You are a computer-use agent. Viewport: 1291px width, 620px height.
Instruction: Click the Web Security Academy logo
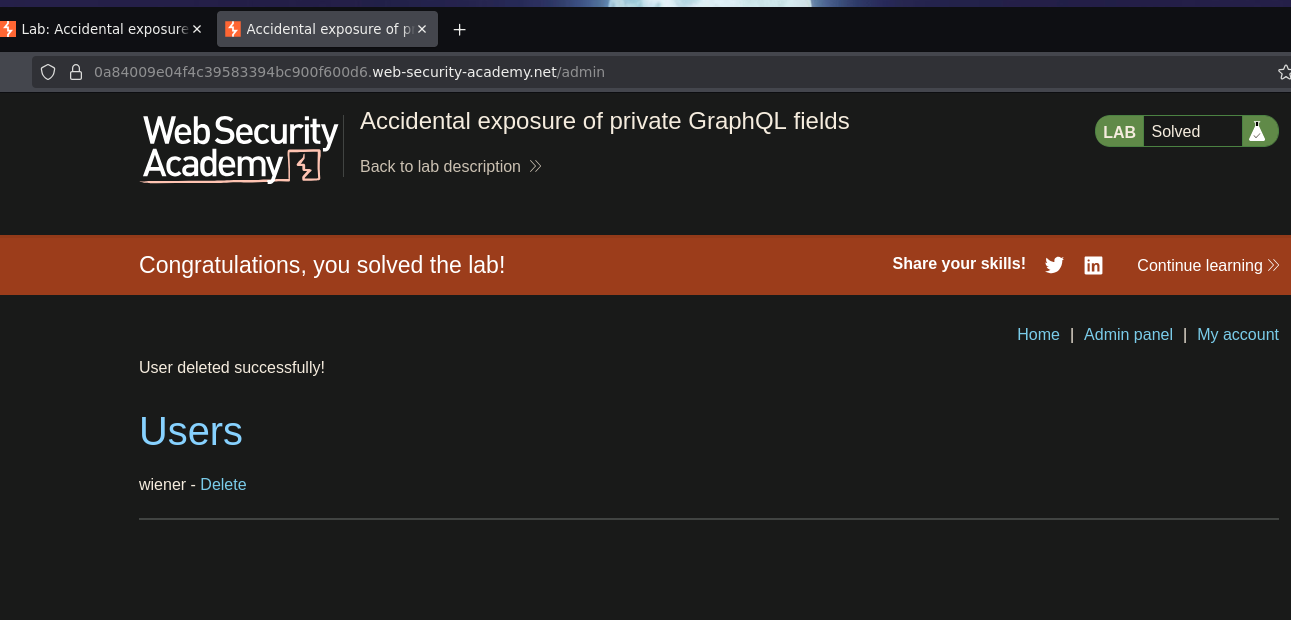240,149
